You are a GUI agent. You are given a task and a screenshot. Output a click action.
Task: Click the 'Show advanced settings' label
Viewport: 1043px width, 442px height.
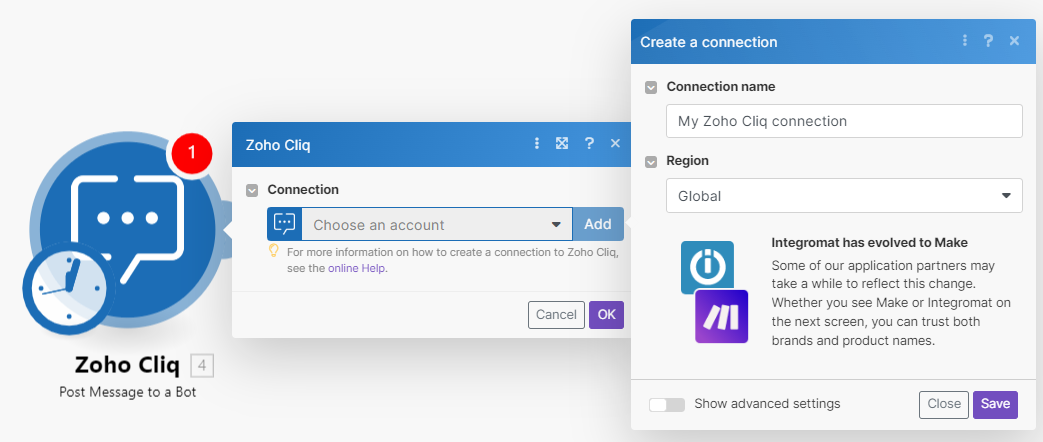coord(768,403)
